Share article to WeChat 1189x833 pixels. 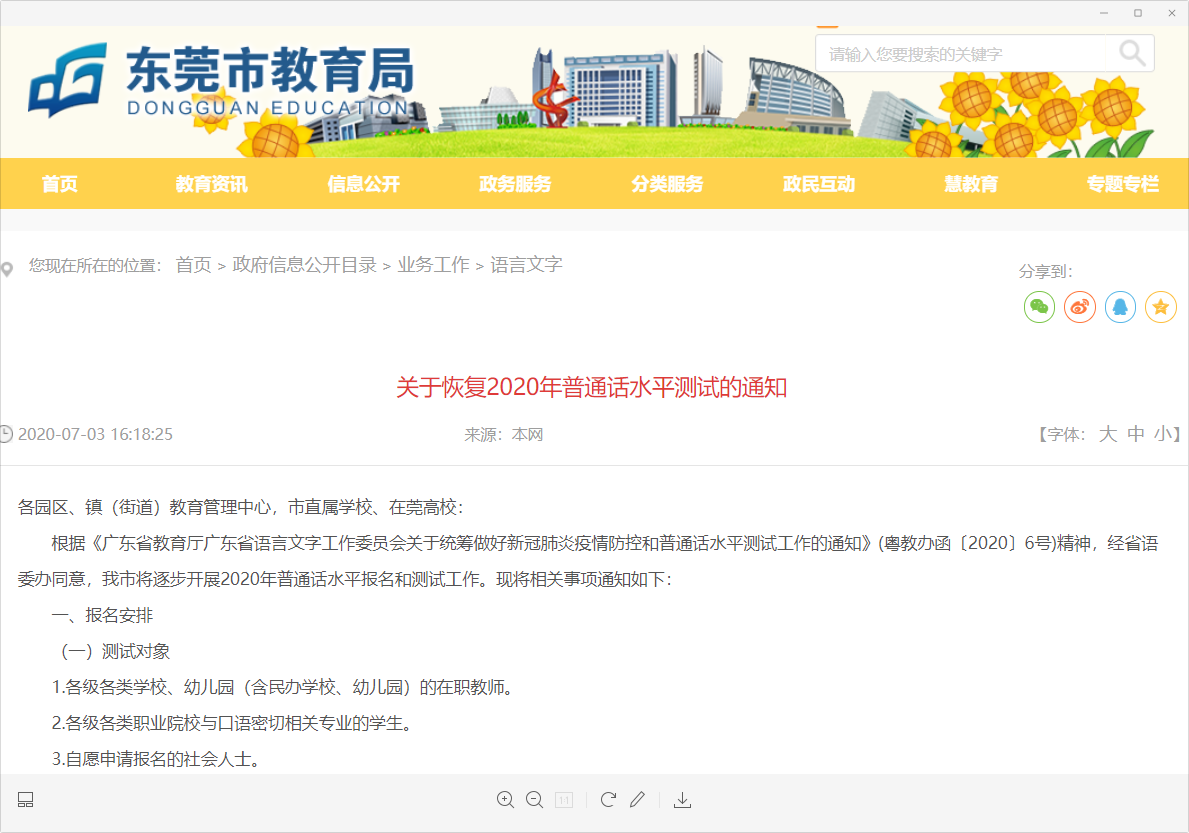1039,307
